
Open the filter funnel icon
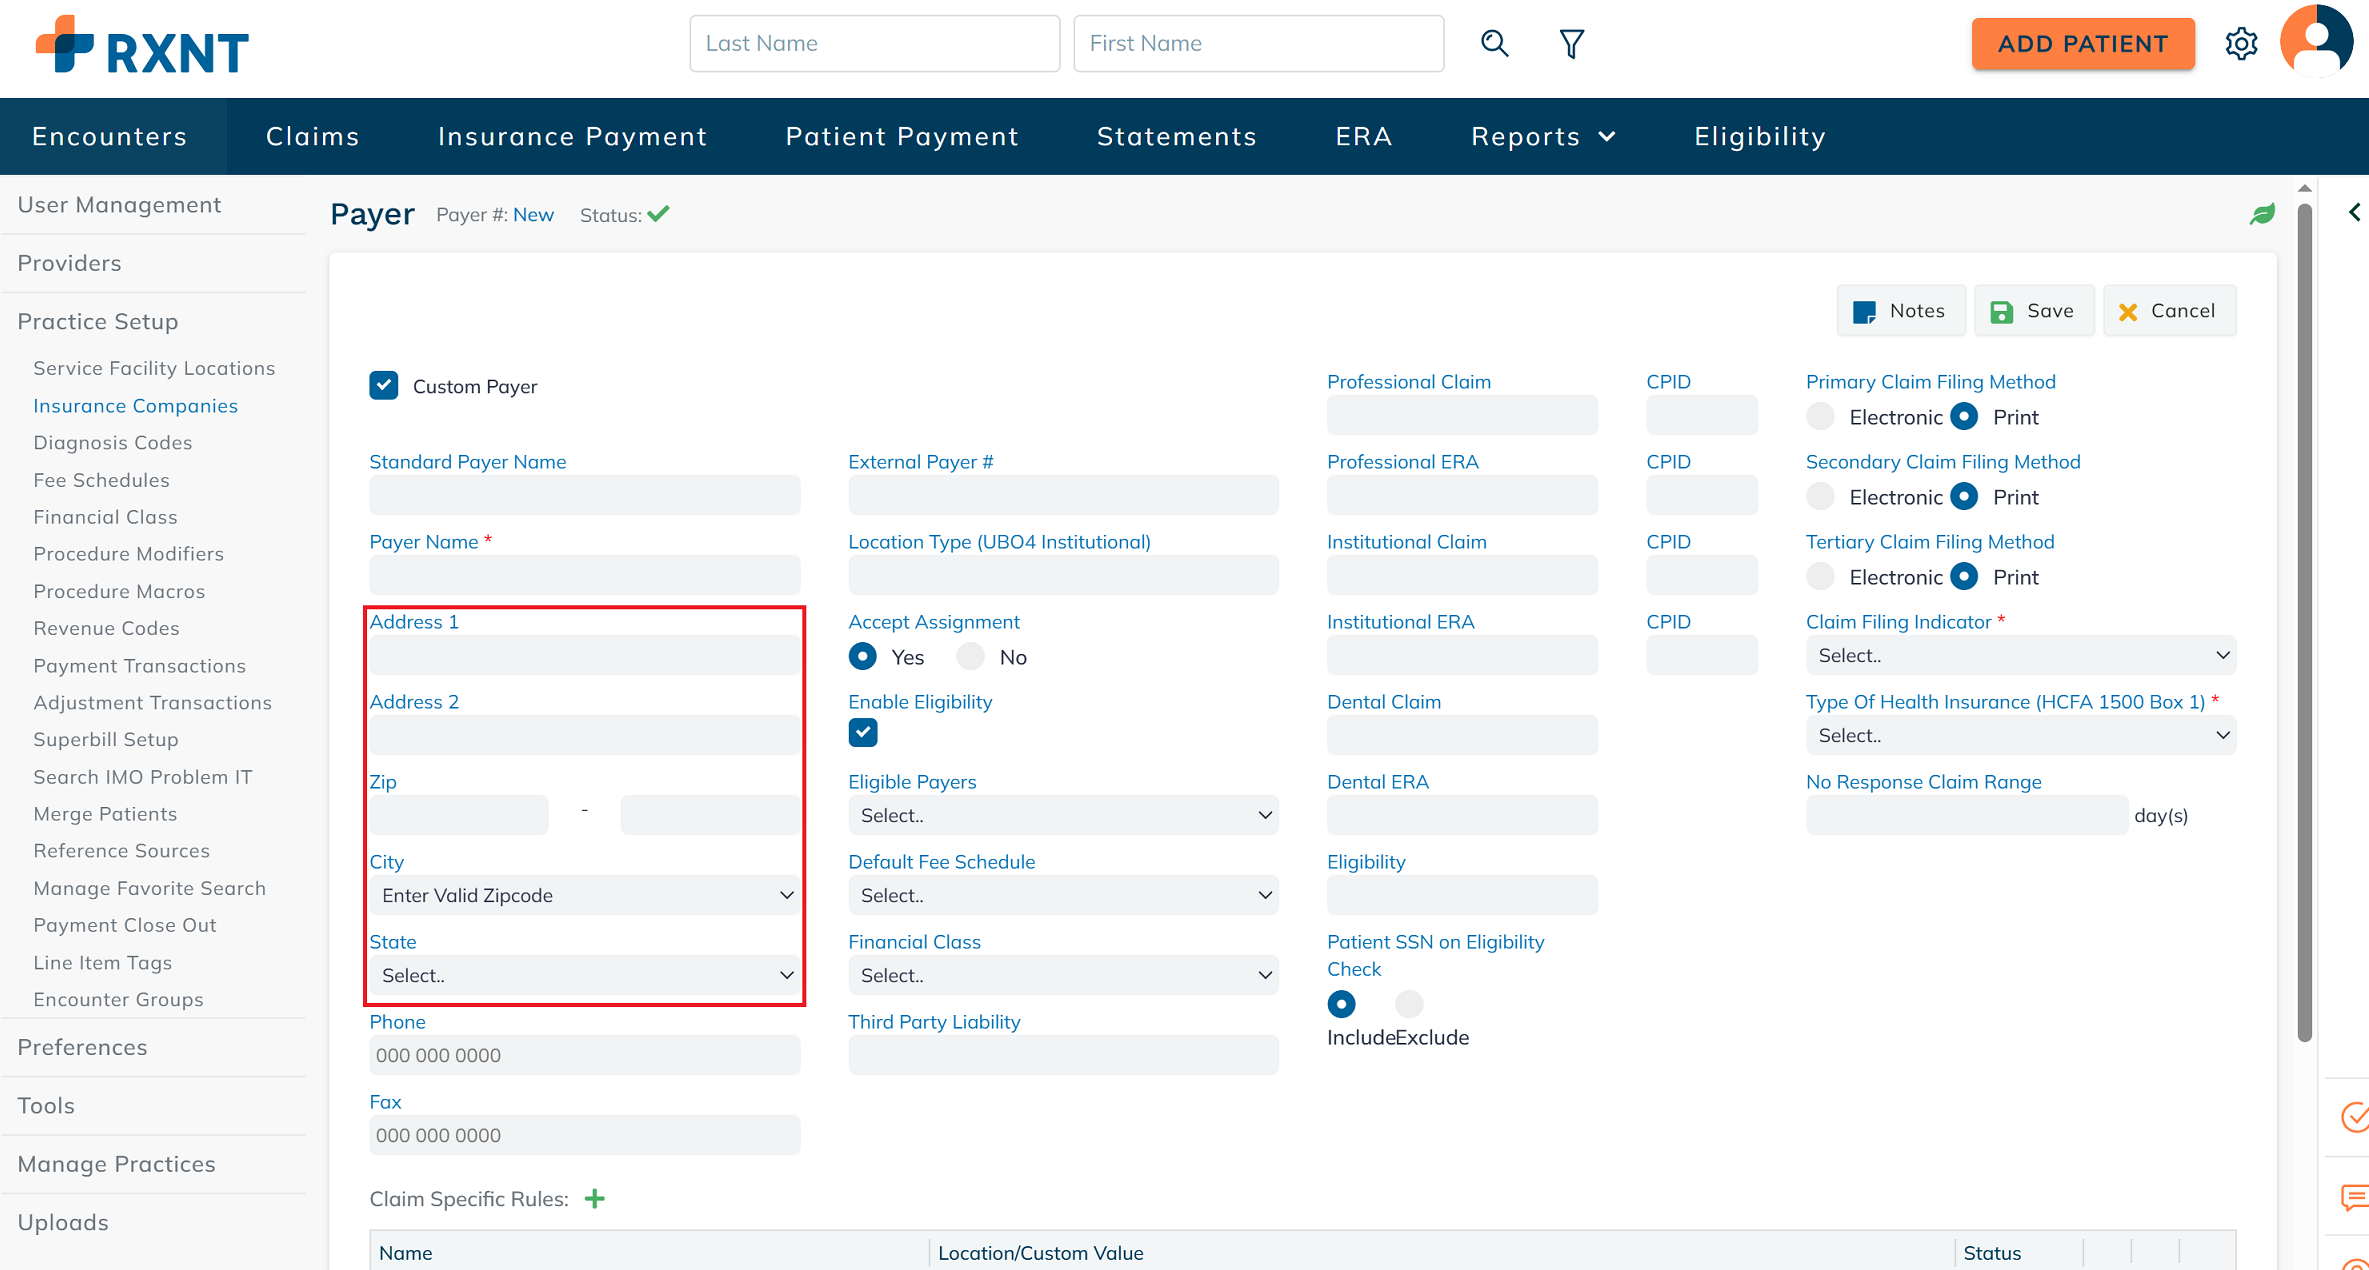point(1571,43)
